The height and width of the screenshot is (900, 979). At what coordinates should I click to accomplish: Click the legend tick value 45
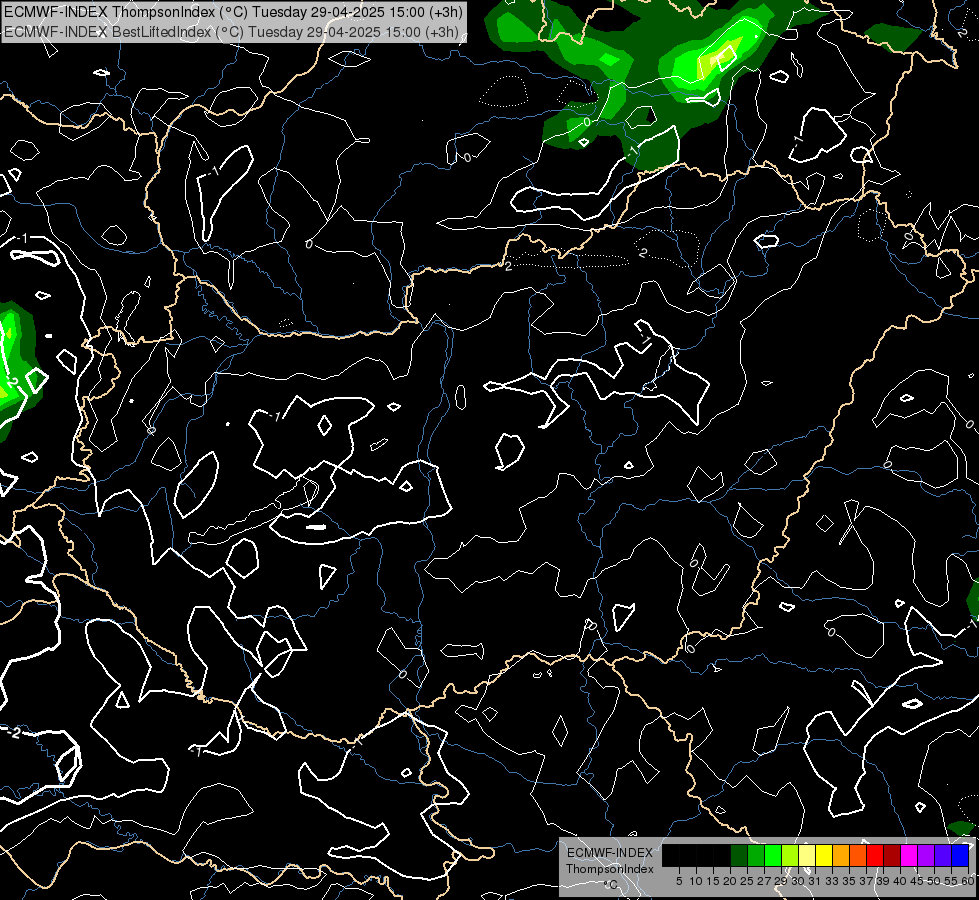[917, 881]
